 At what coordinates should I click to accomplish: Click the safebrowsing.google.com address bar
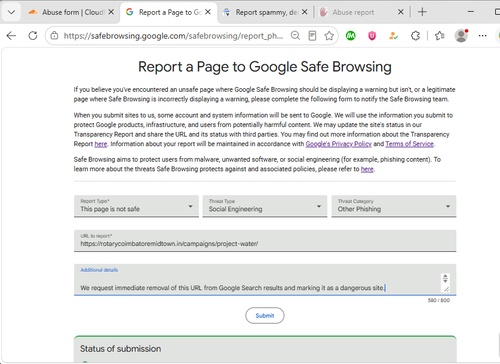click(x=173, y=36)
